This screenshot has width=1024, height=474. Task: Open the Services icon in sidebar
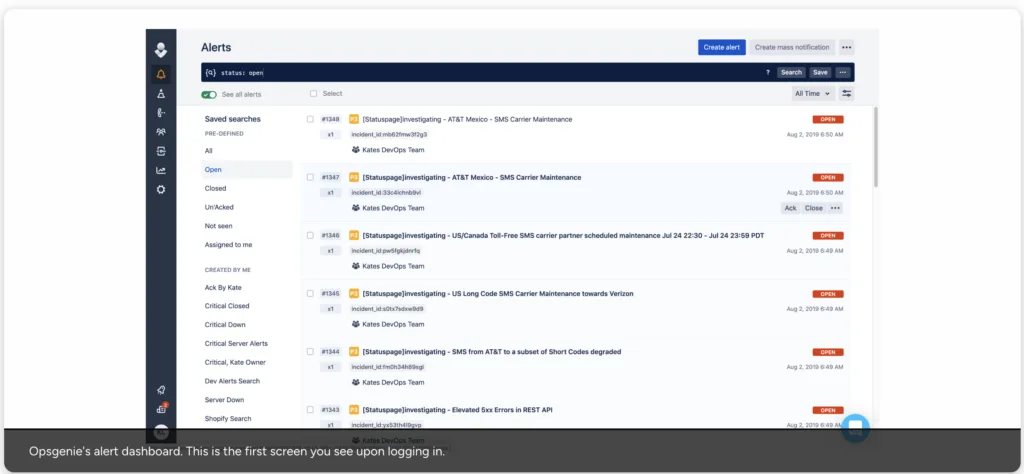[161, 151]
